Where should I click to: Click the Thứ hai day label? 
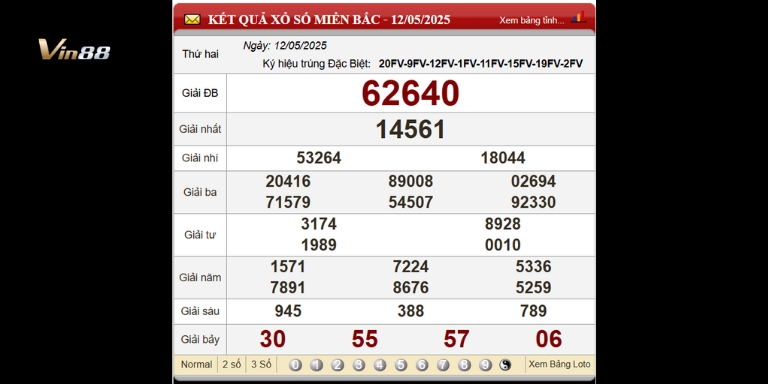pos(200,54)
